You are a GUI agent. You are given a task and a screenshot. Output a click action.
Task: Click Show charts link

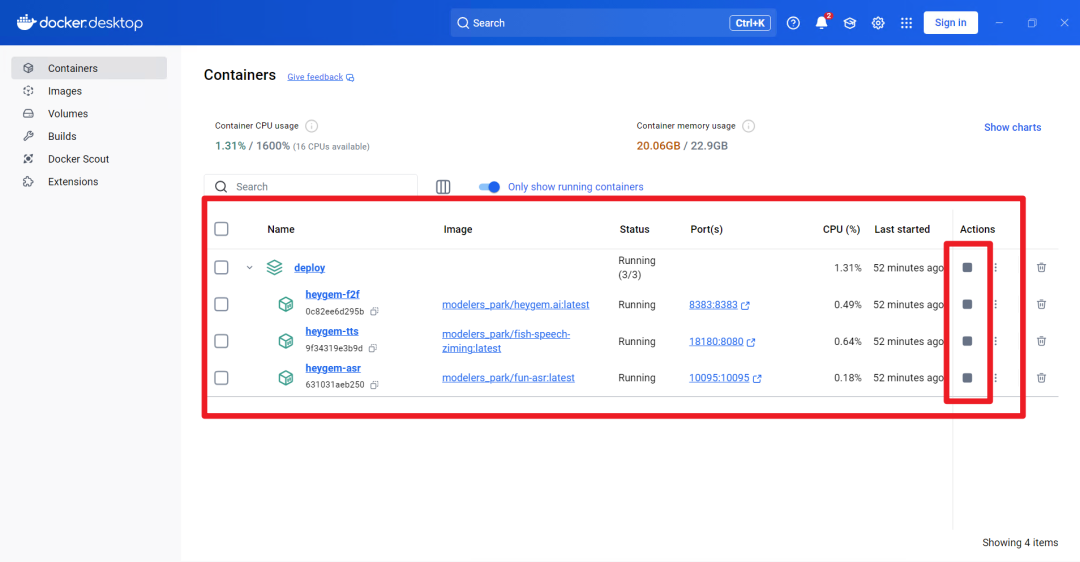[x=1012, y=127]
